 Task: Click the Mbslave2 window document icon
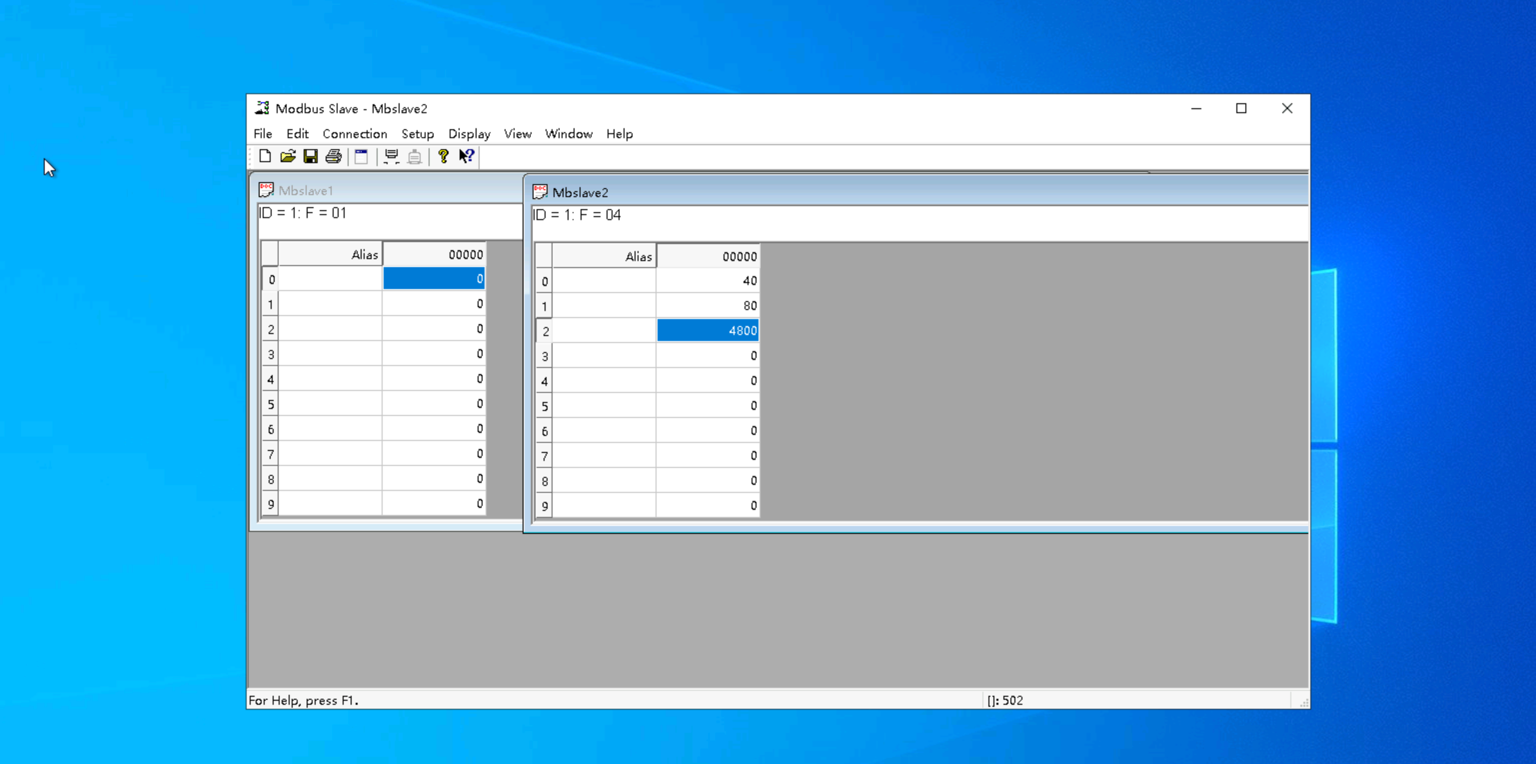click(x=540, y=192)
